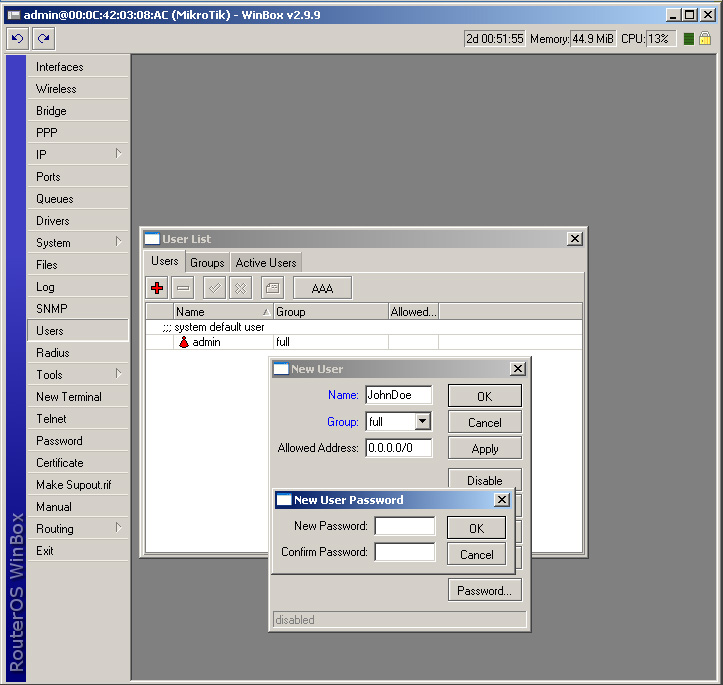723x685 pixels.
Task: Open the Ports menu item
Action: coord(78,177)
